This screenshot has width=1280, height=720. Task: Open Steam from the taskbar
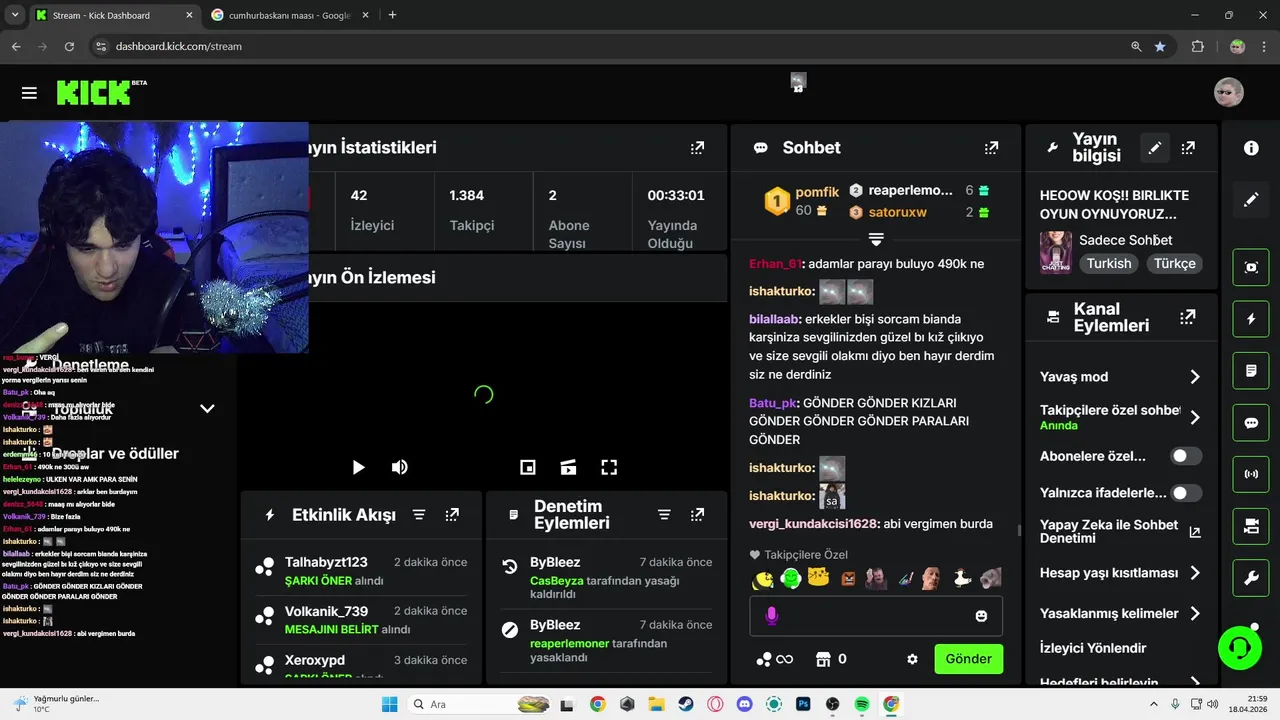686,704
